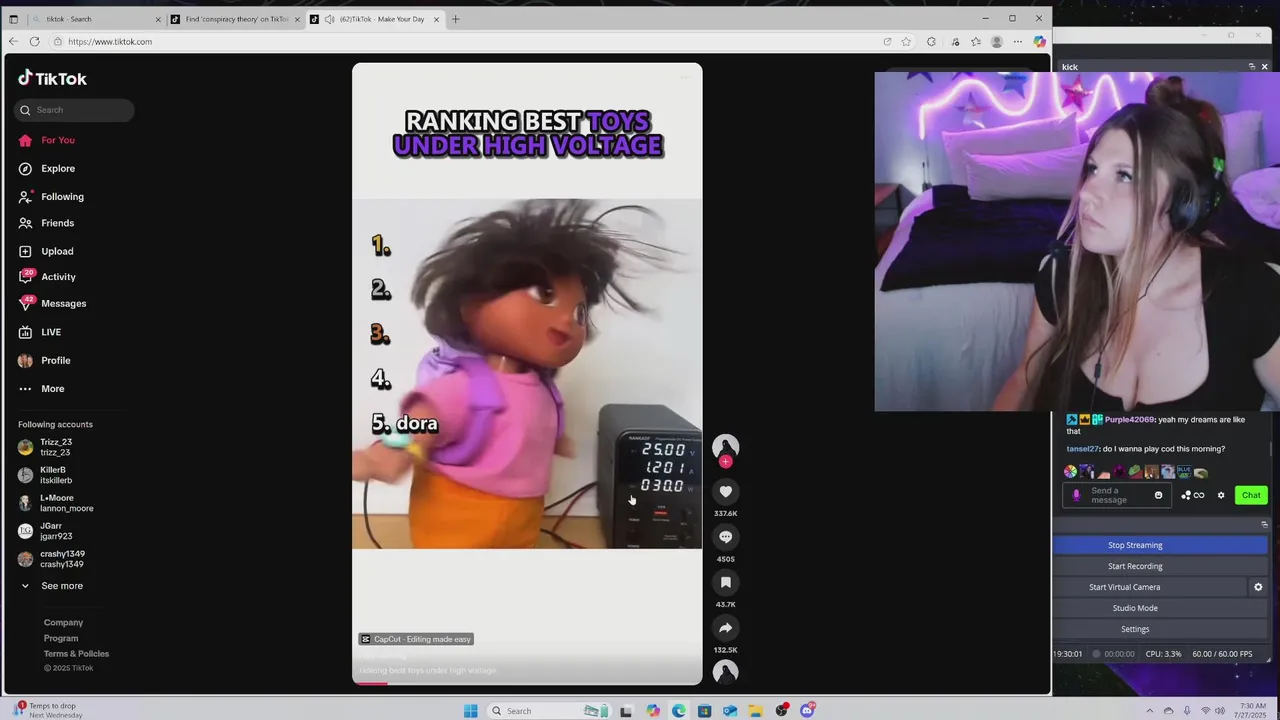Expand the Program footer section

(x=61, y=638)
